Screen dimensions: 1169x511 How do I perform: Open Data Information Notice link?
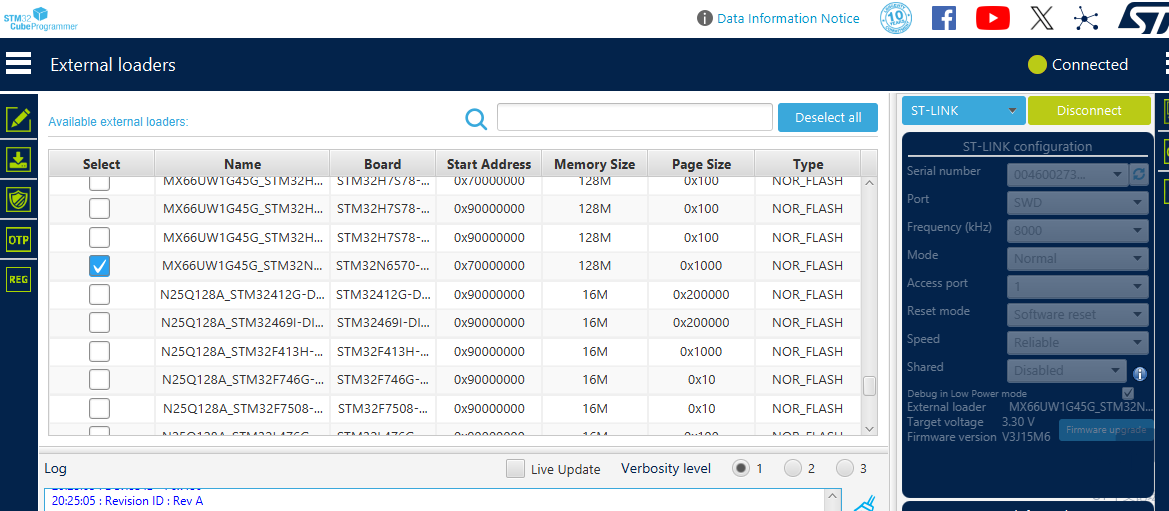788,18
